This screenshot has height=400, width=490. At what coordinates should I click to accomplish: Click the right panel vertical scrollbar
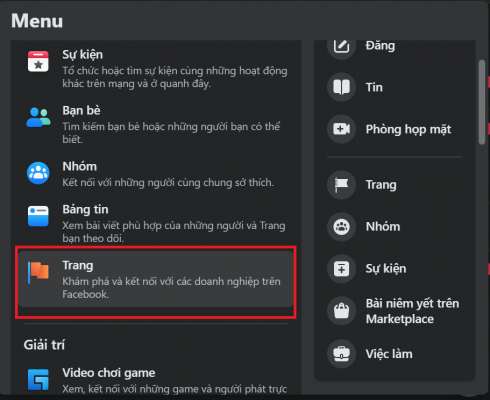coord(482,102)
